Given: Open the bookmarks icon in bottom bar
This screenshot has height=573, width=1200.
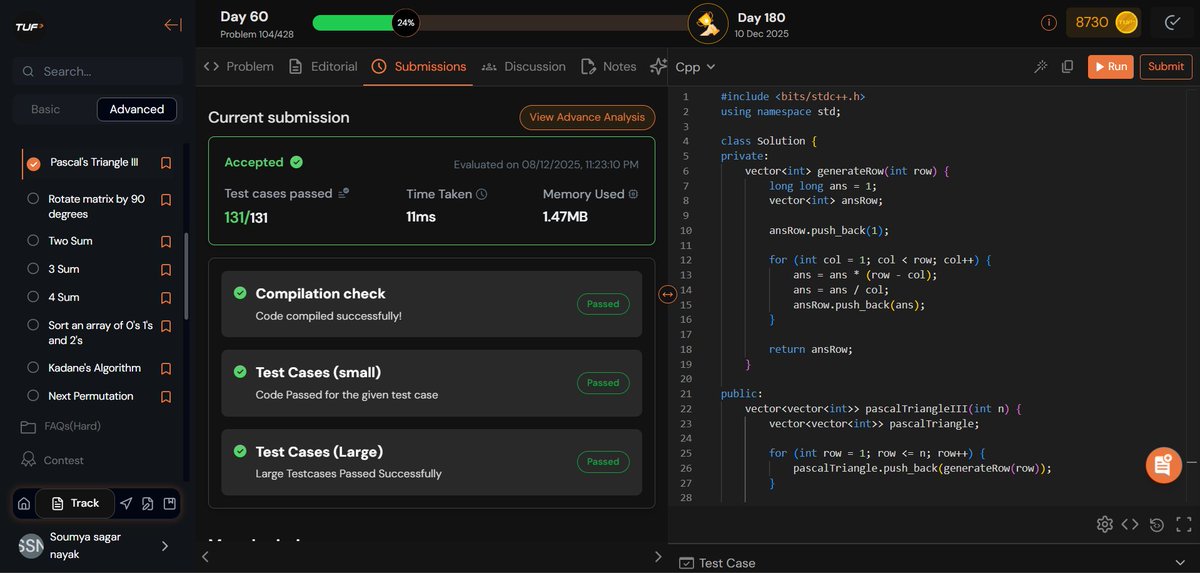Looking at the screenshot, I should point(170,503).
